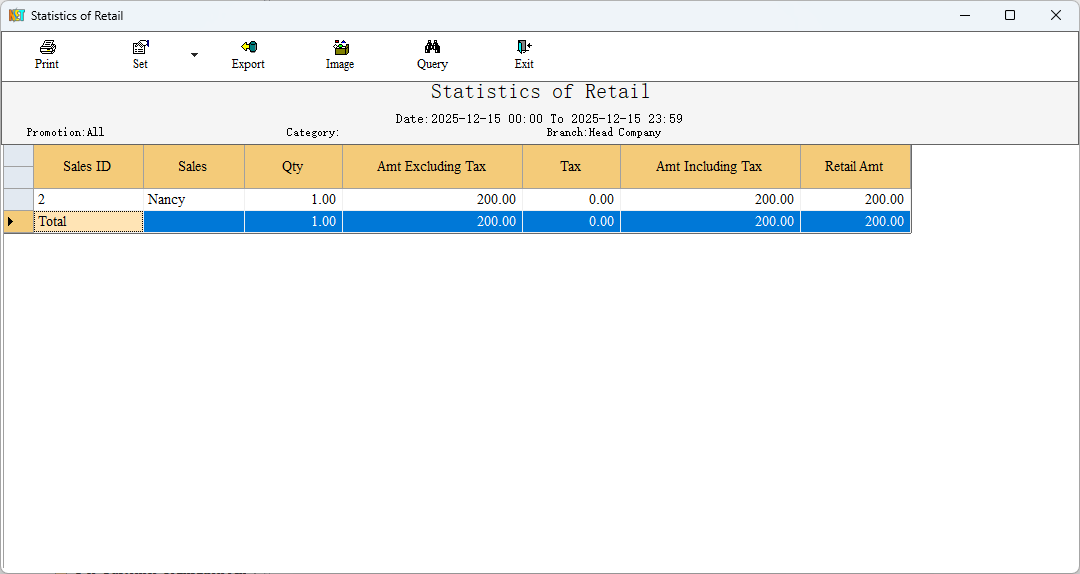Click the Exit door icon
This screenshot has width=1080, height=574.
tap(524, 47)
